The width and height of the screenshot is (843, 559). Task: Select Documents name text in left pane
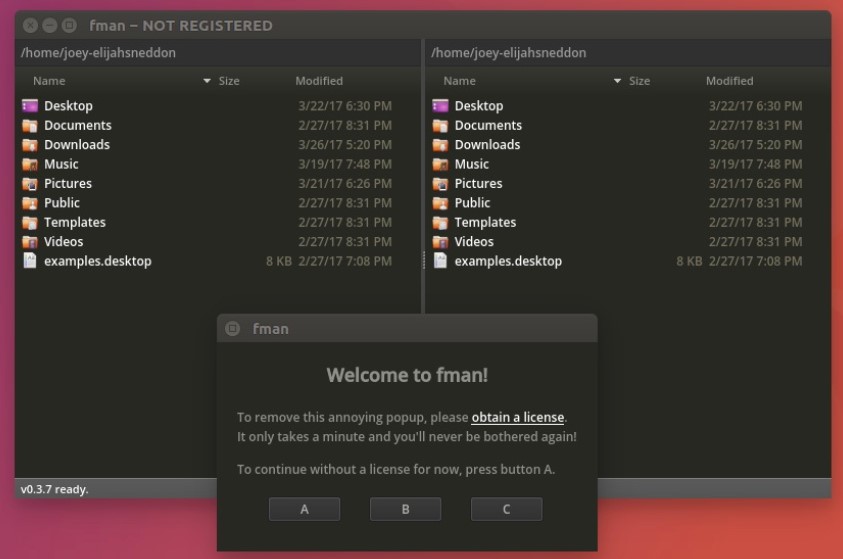click(x=78, y=125)
